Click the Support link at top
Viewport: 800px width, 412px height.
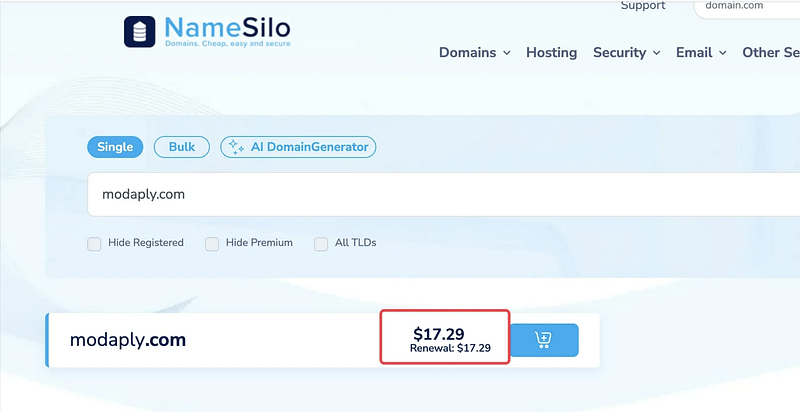[642, 6]
